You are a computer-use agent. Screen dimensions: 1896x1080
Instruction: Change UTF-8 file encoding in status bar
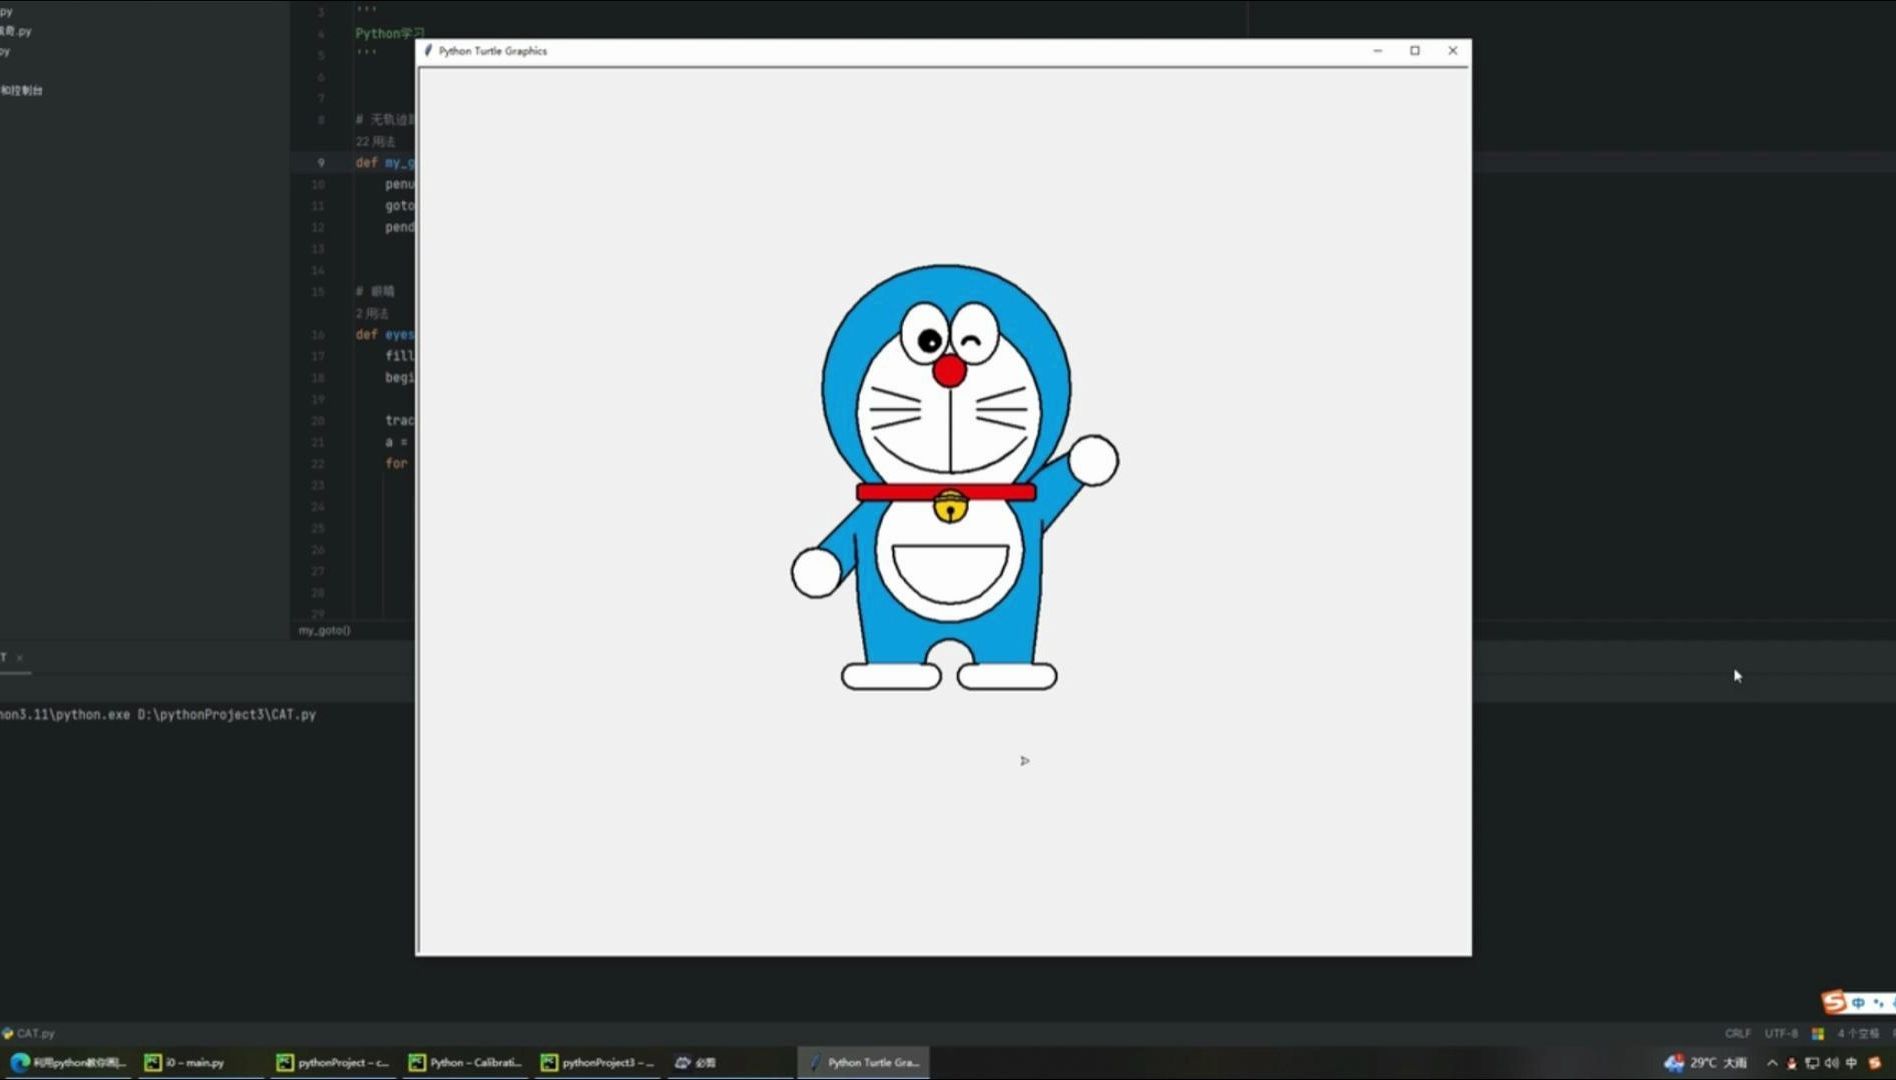[x=1781, y=1033]
